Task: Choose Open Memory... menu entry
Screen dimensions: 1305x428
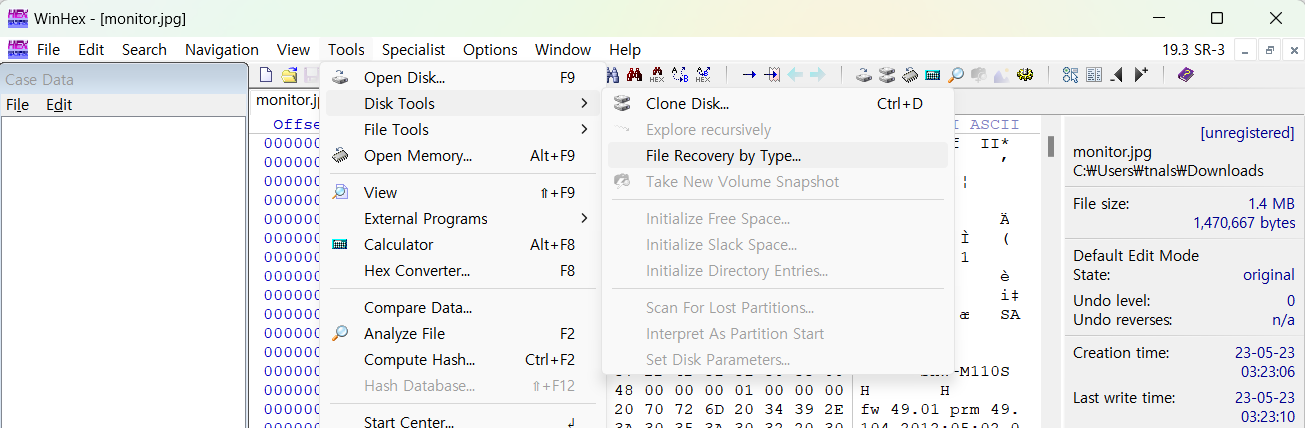Action: [x=462, y=156]
